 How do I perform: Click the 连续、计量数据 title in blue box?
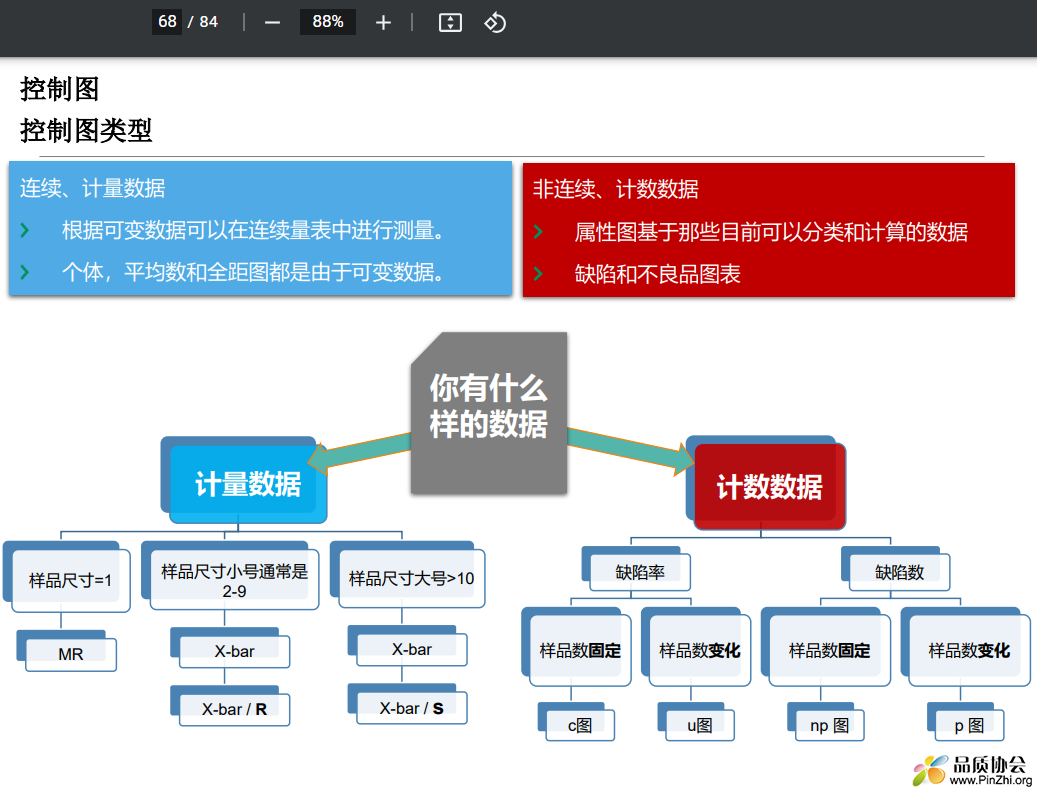[x=93, y=188]
